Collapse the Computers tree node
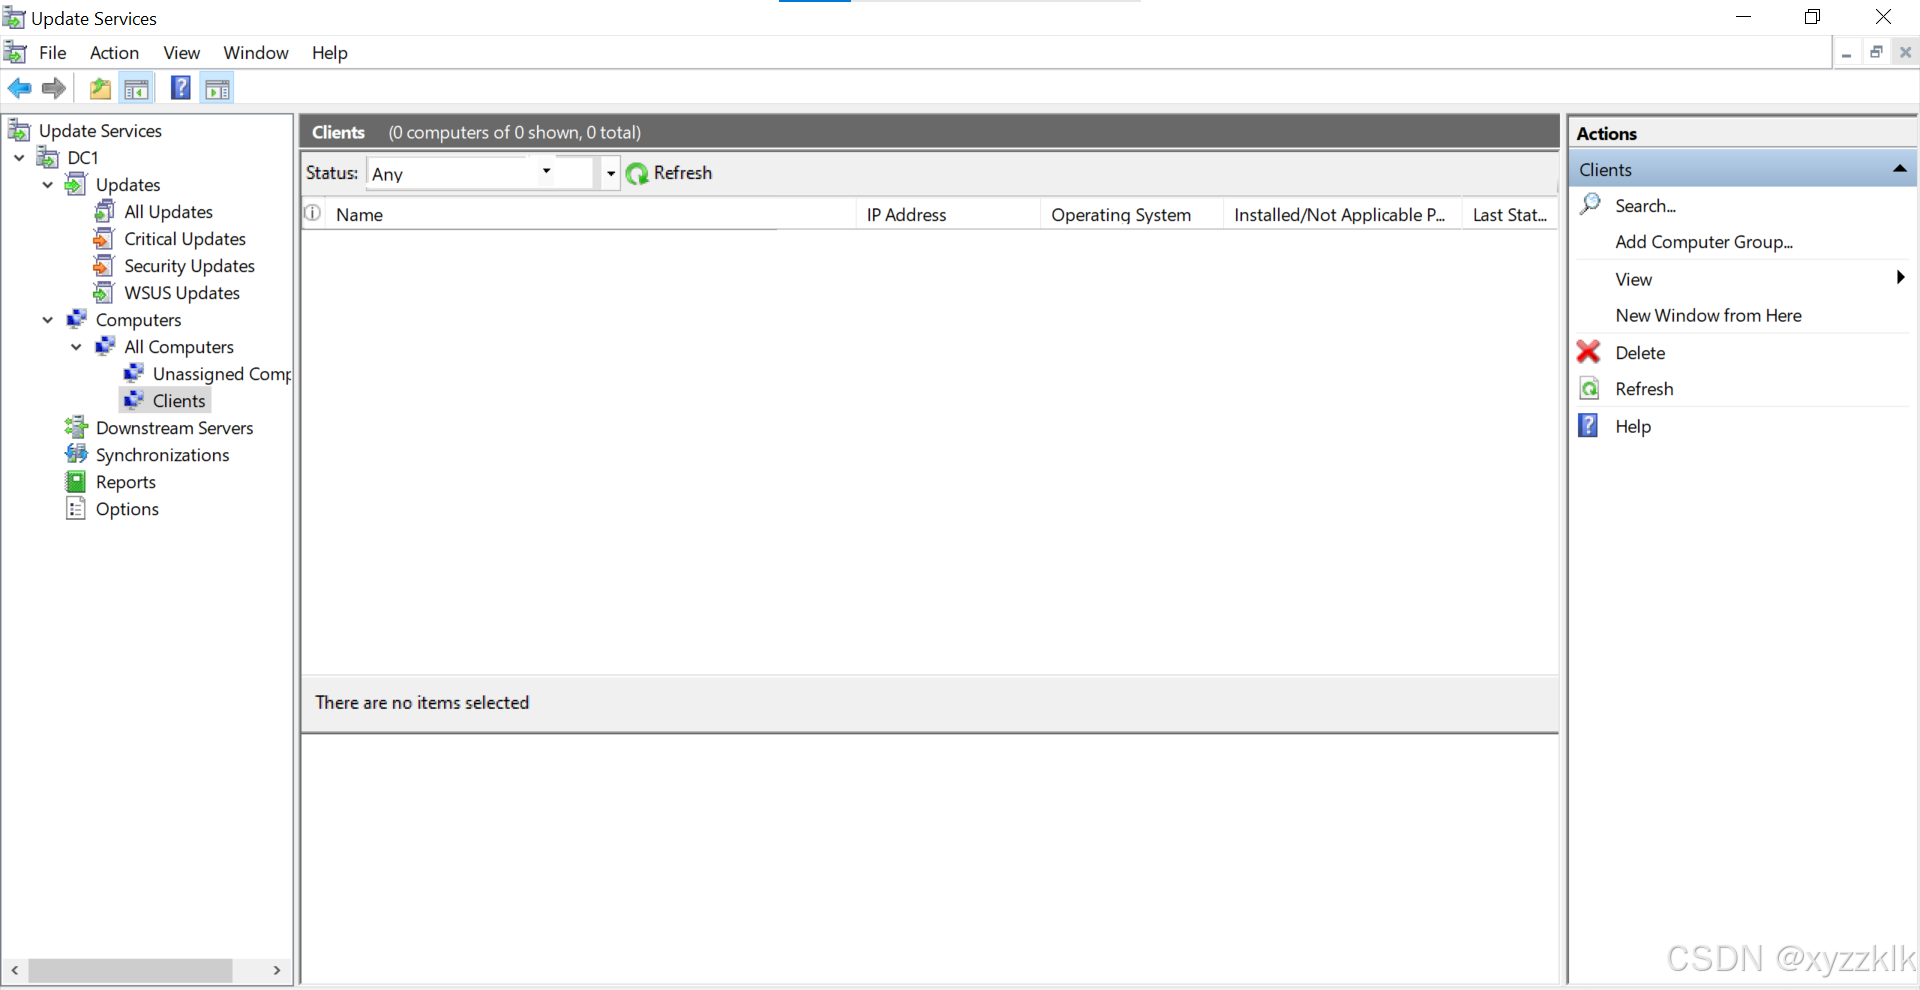This screenshot has height=990, width=1920. tap(47, 320)
